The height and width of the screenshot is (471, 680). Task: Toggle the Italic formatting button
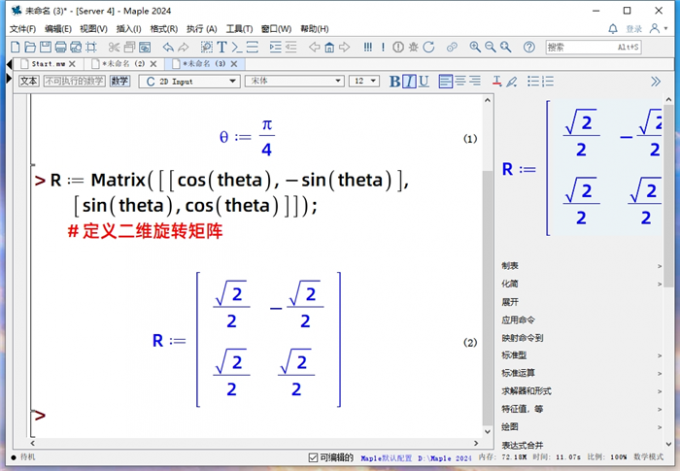pos(409,81)
